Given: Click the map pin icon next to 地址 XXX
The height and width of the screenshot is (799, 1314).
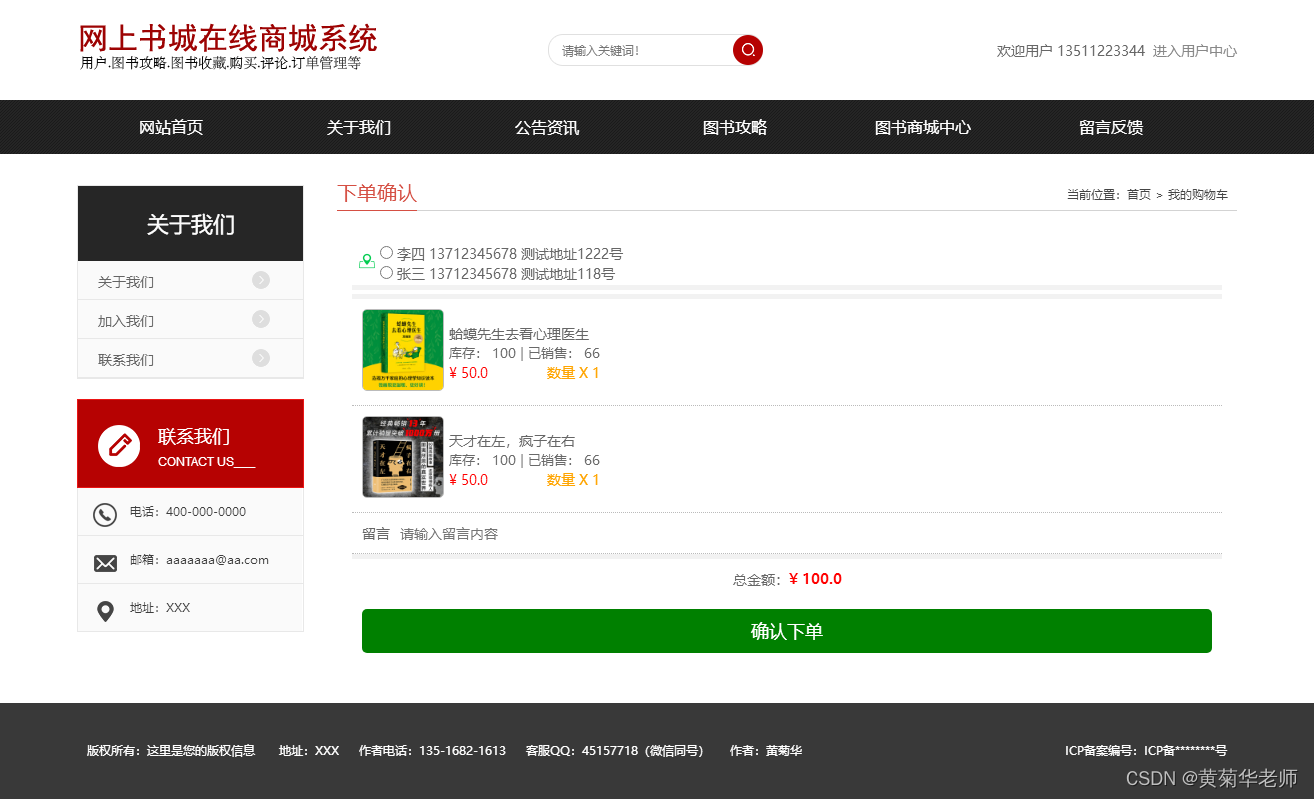Looking at the screenshot, I should point(106,611).
